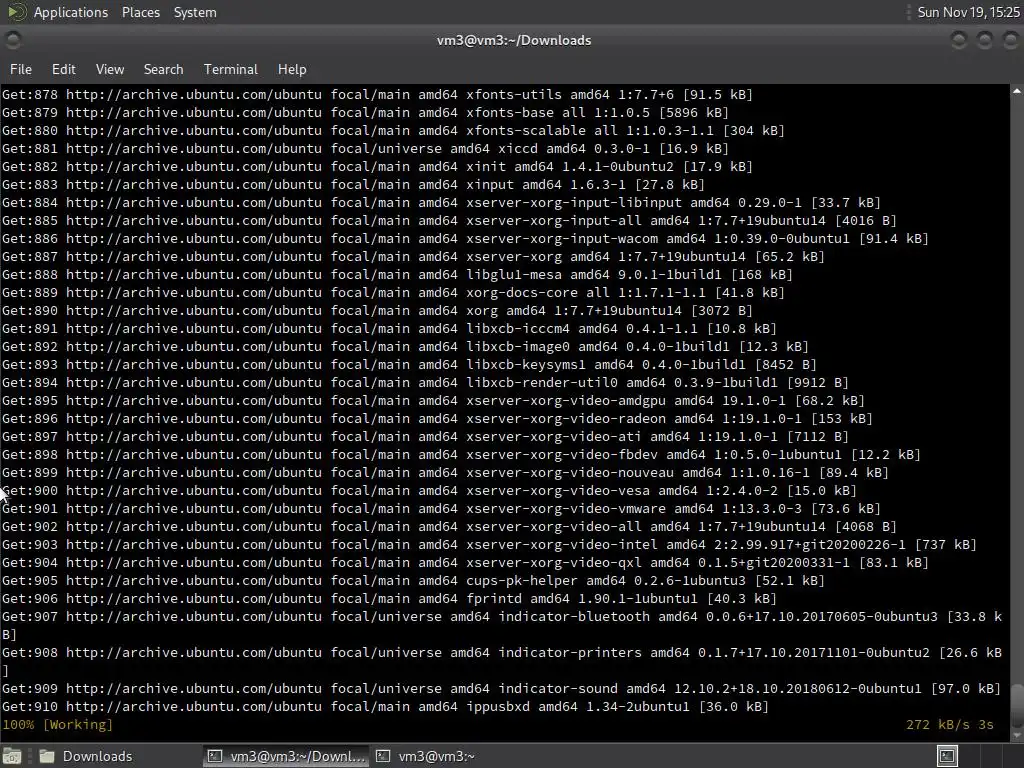This screenshot has width=1024, height=768.
Task: Click the Get:898 xserver-xorg-video-fbdev line
Action: click(x=461, y=455)
